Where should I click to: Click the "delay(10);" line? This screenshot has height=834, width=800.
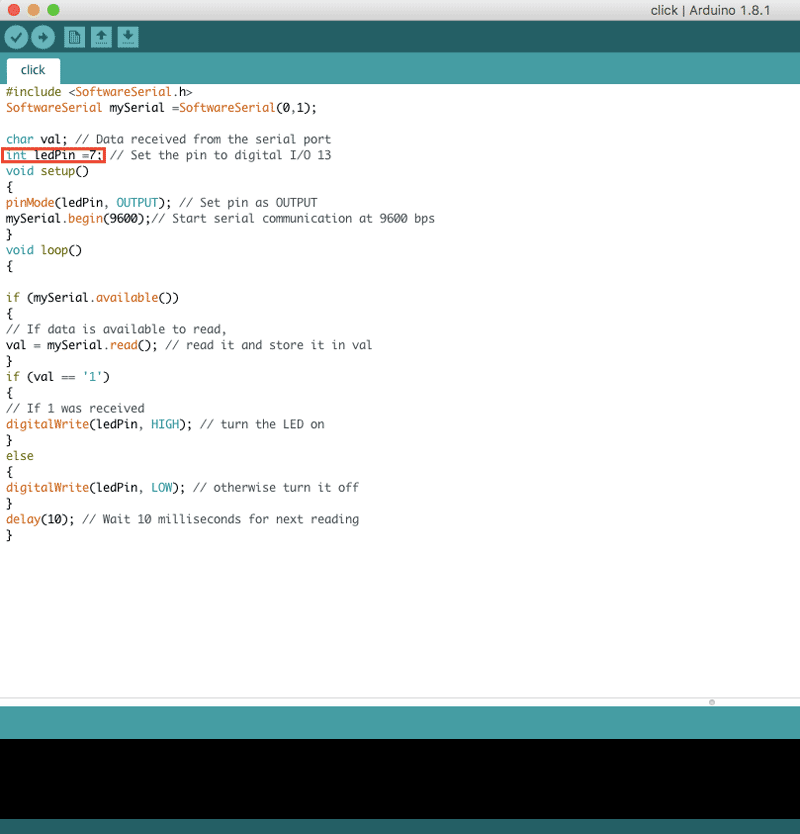tap(182, 519)
